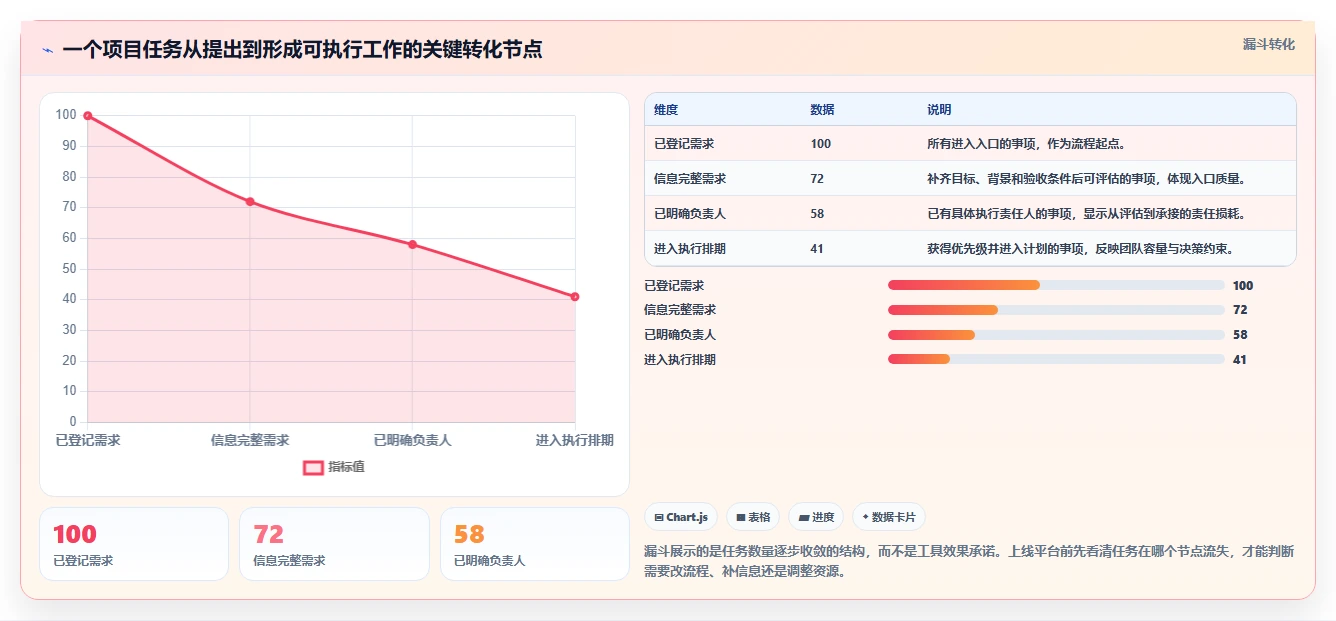Click table value 72
The width and height of the screenshot is (1336, 621).
pyautogui.click(x=817, y=179)
